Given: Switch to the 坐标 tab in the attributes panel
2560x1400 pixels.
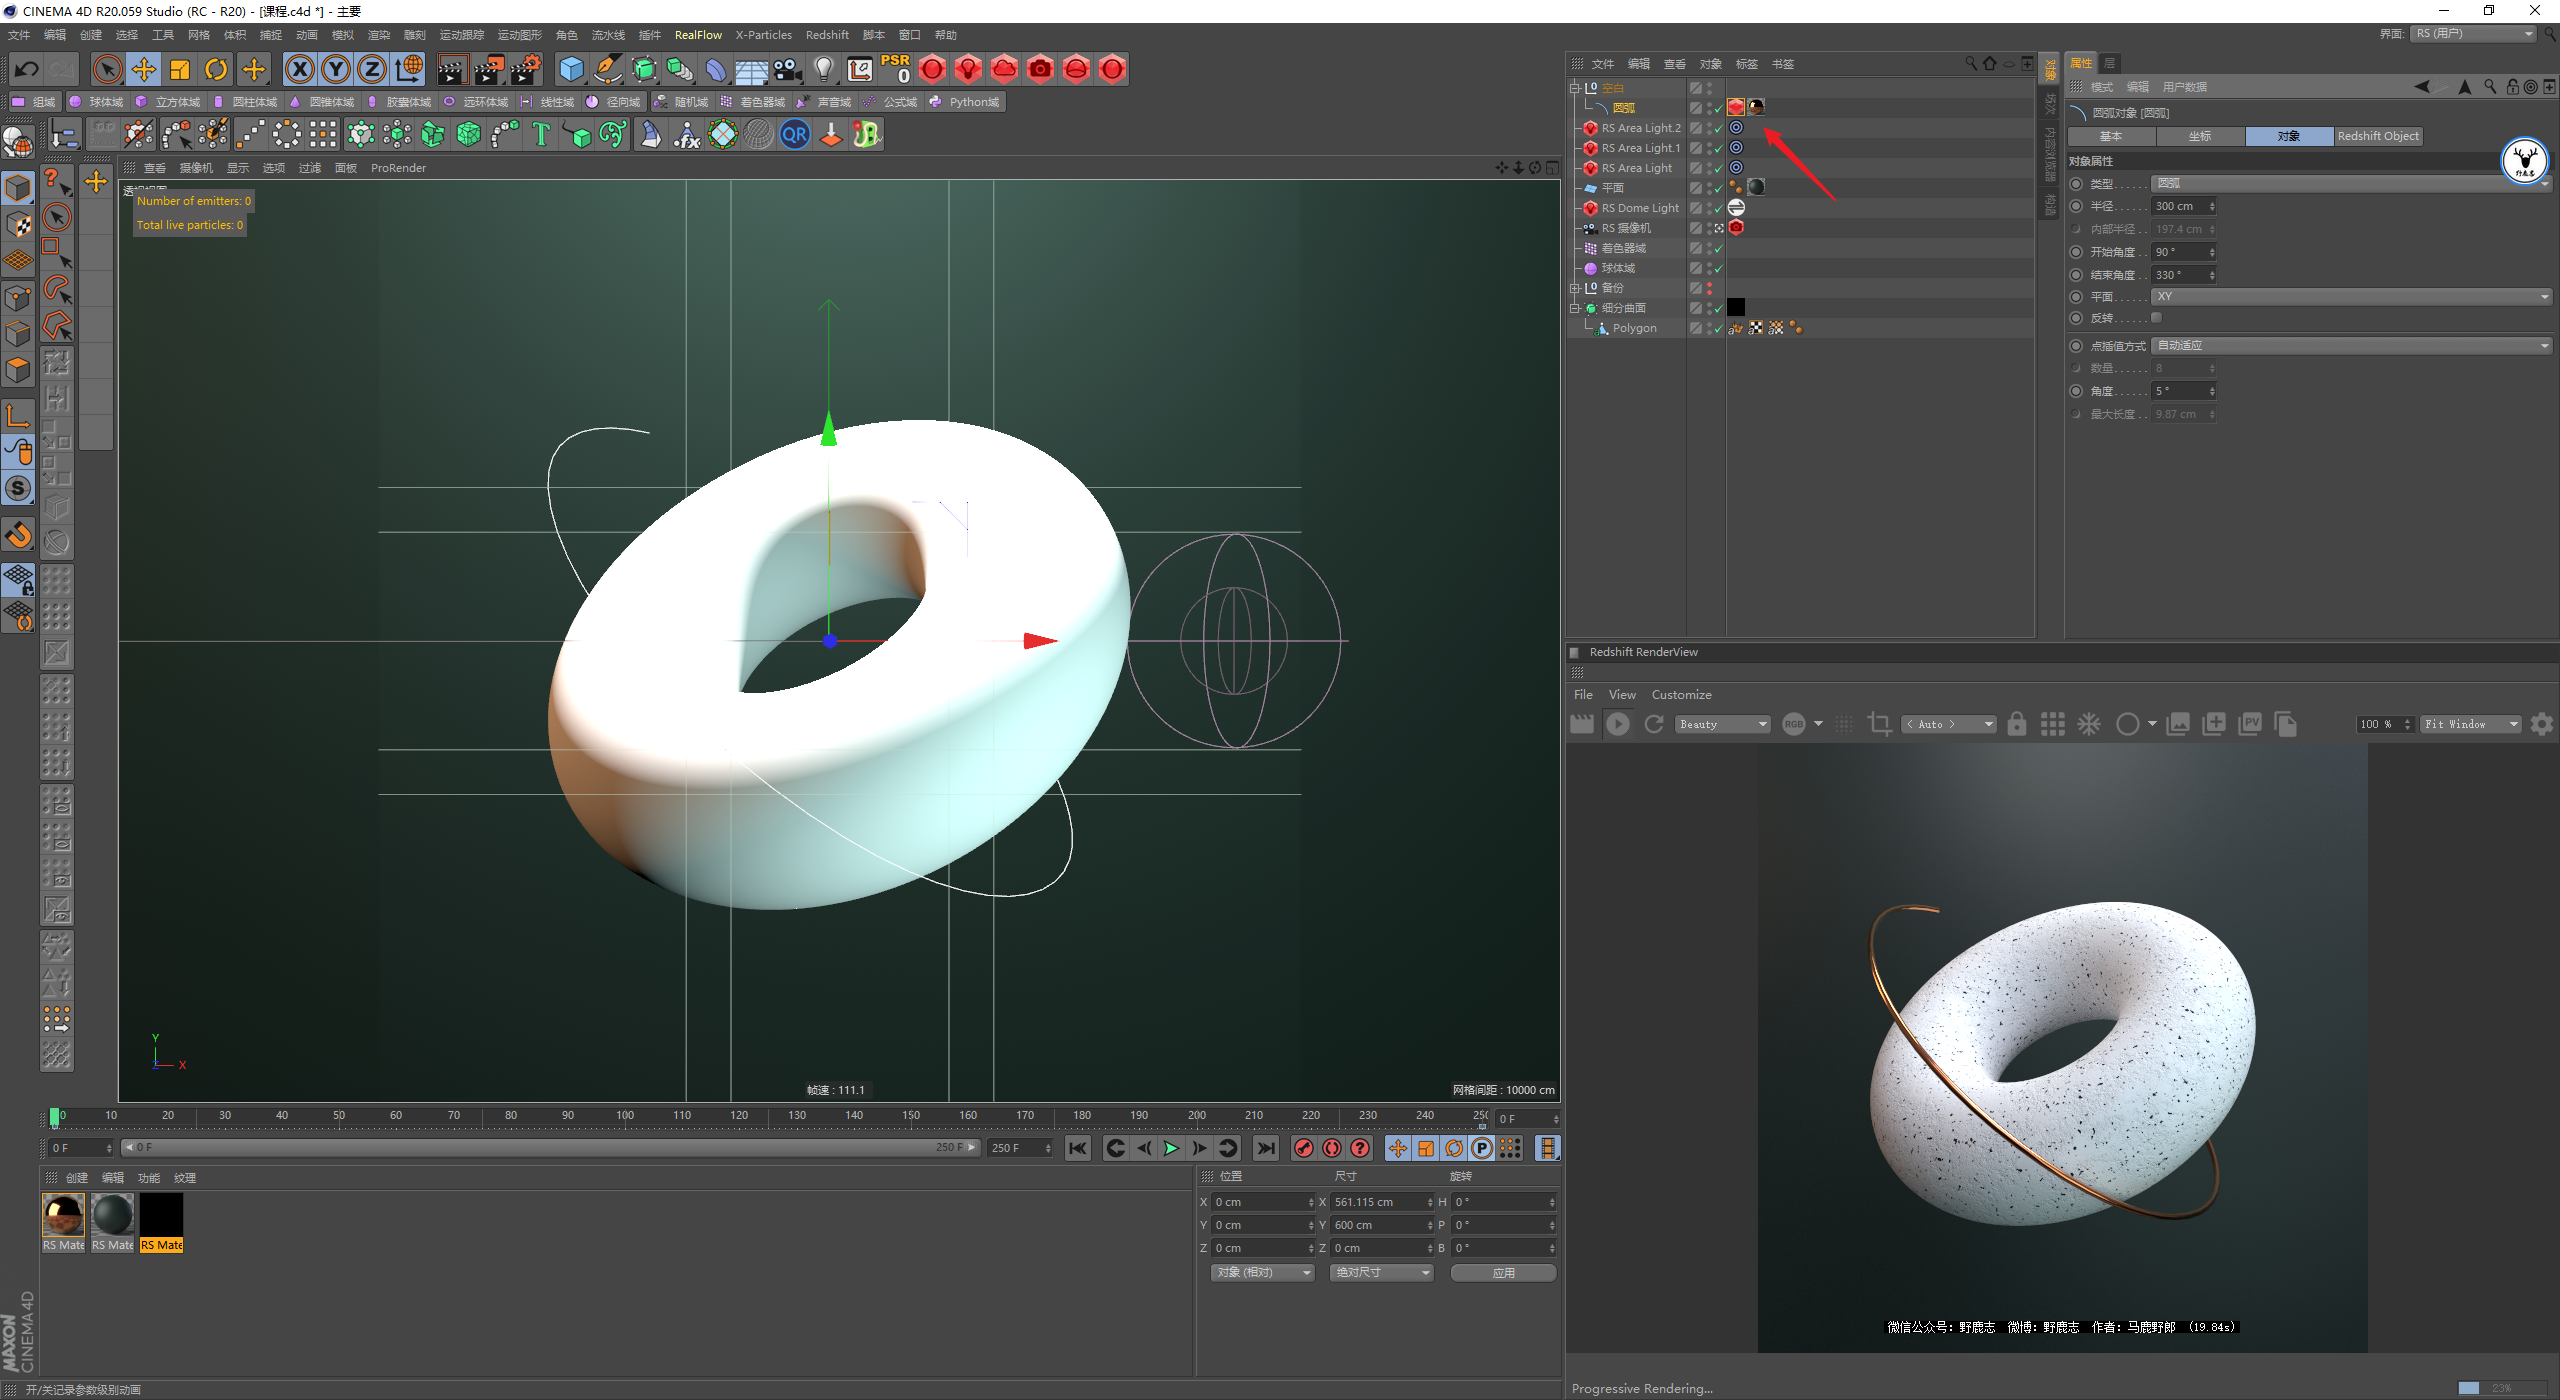Looking at the screenshot, I should click(2199, 136).
